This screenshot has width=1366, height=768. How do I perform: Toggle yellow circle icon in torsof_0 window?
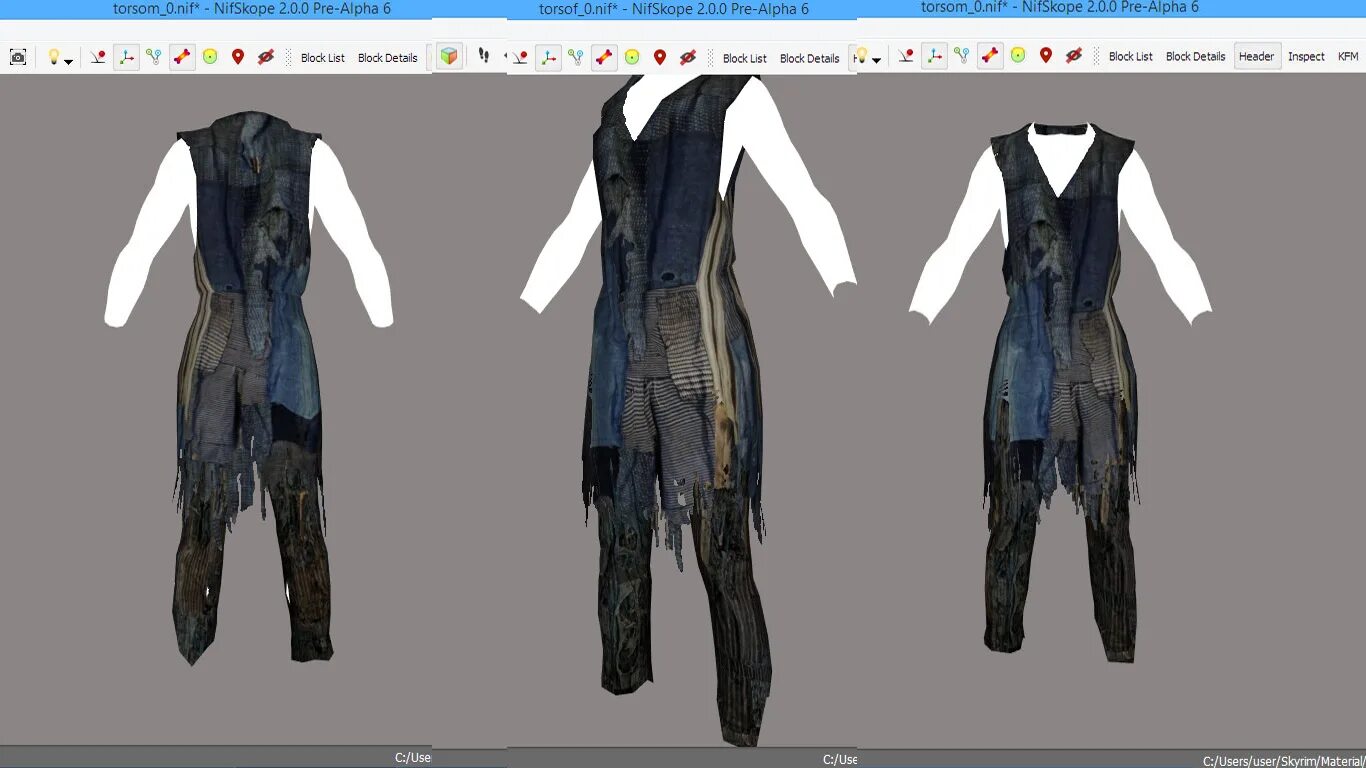[632, 58]
